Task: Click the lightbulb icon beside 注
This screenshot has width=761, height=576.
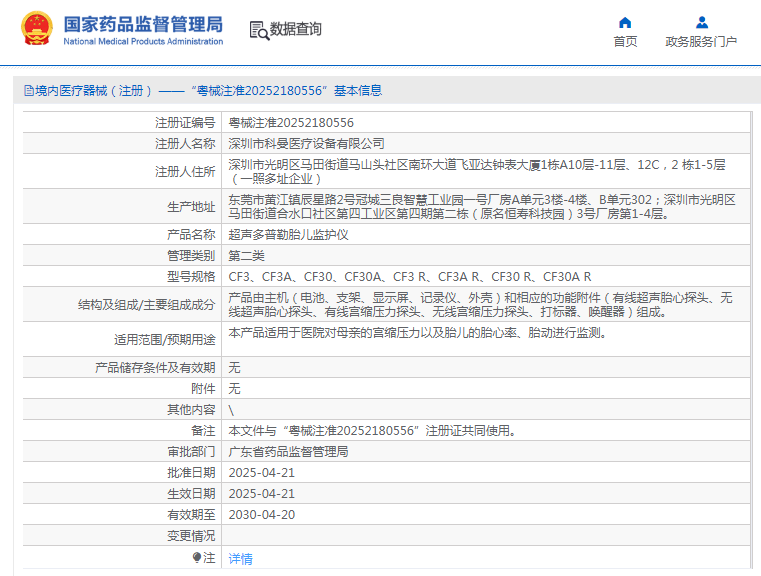Action: 197,558
